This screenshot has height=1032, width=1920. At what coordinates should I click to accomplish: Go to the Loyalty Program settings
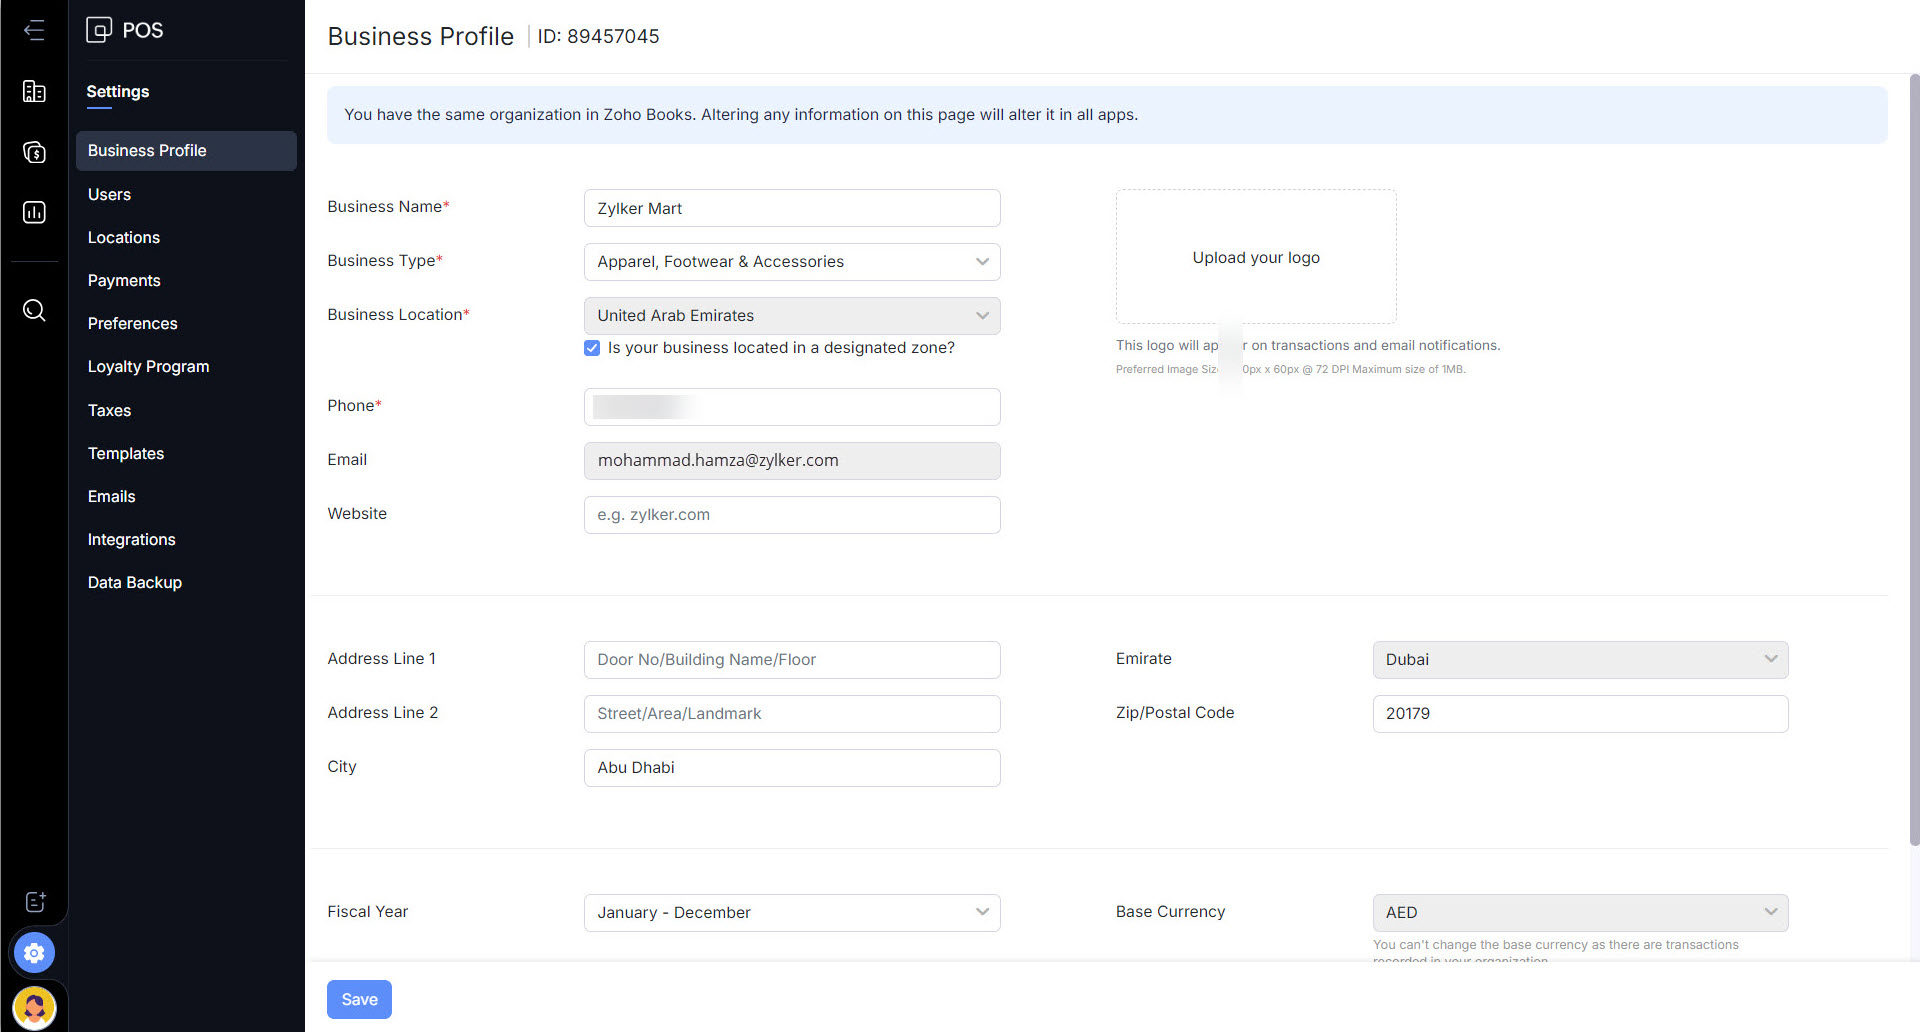148,366
